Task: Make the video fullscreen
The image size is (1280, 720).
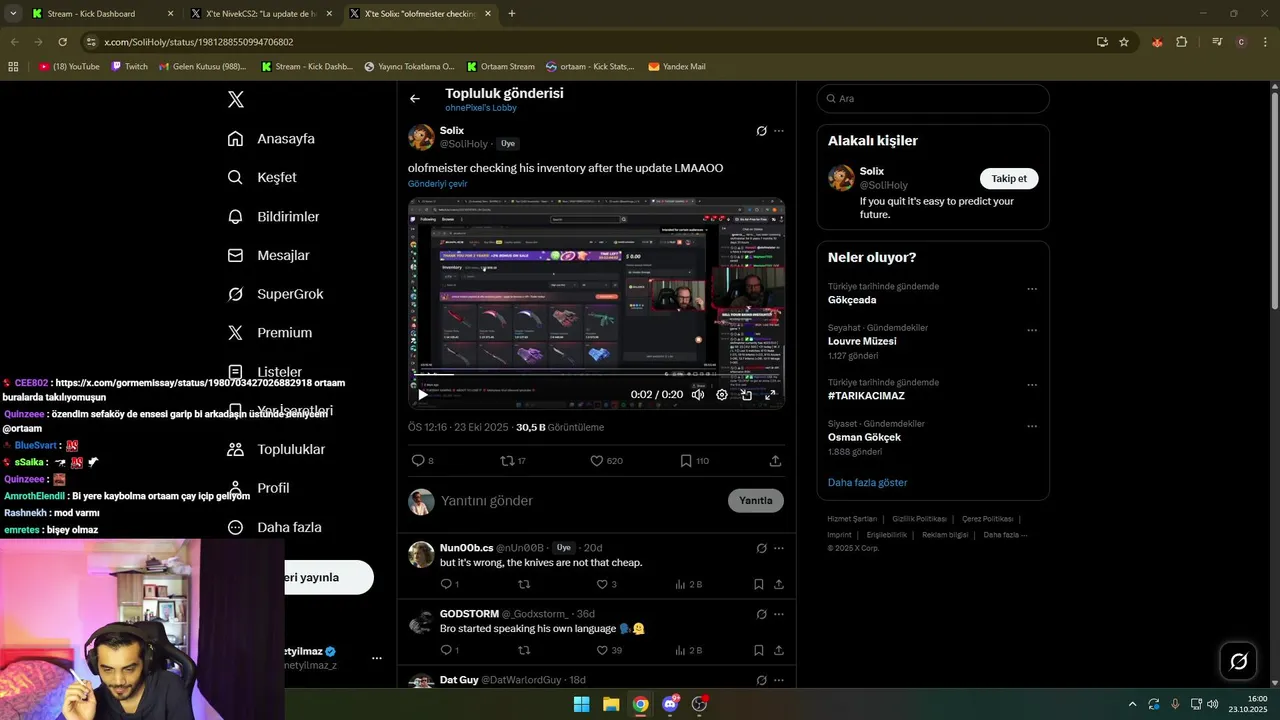Action: tap(770, 395)
